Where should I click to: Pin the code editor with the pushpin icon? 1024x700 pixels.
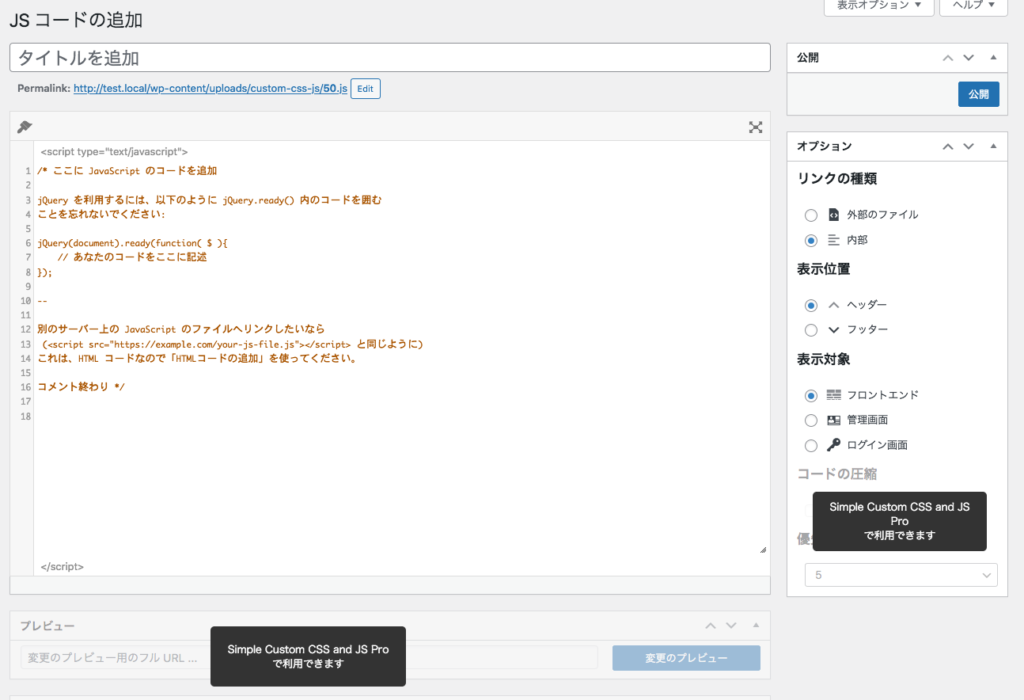click(27, 127)
